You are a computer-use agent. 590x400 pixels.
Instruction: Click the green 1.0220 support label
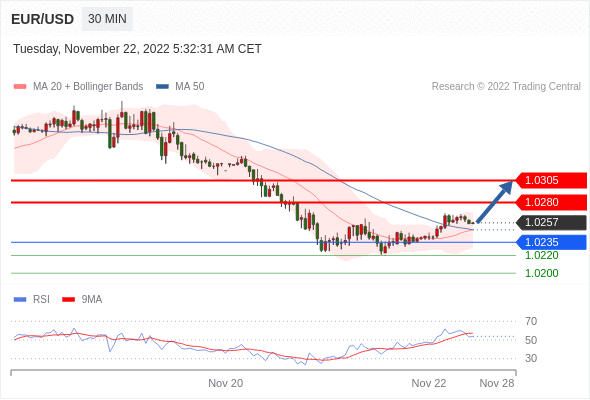[542, 256]
